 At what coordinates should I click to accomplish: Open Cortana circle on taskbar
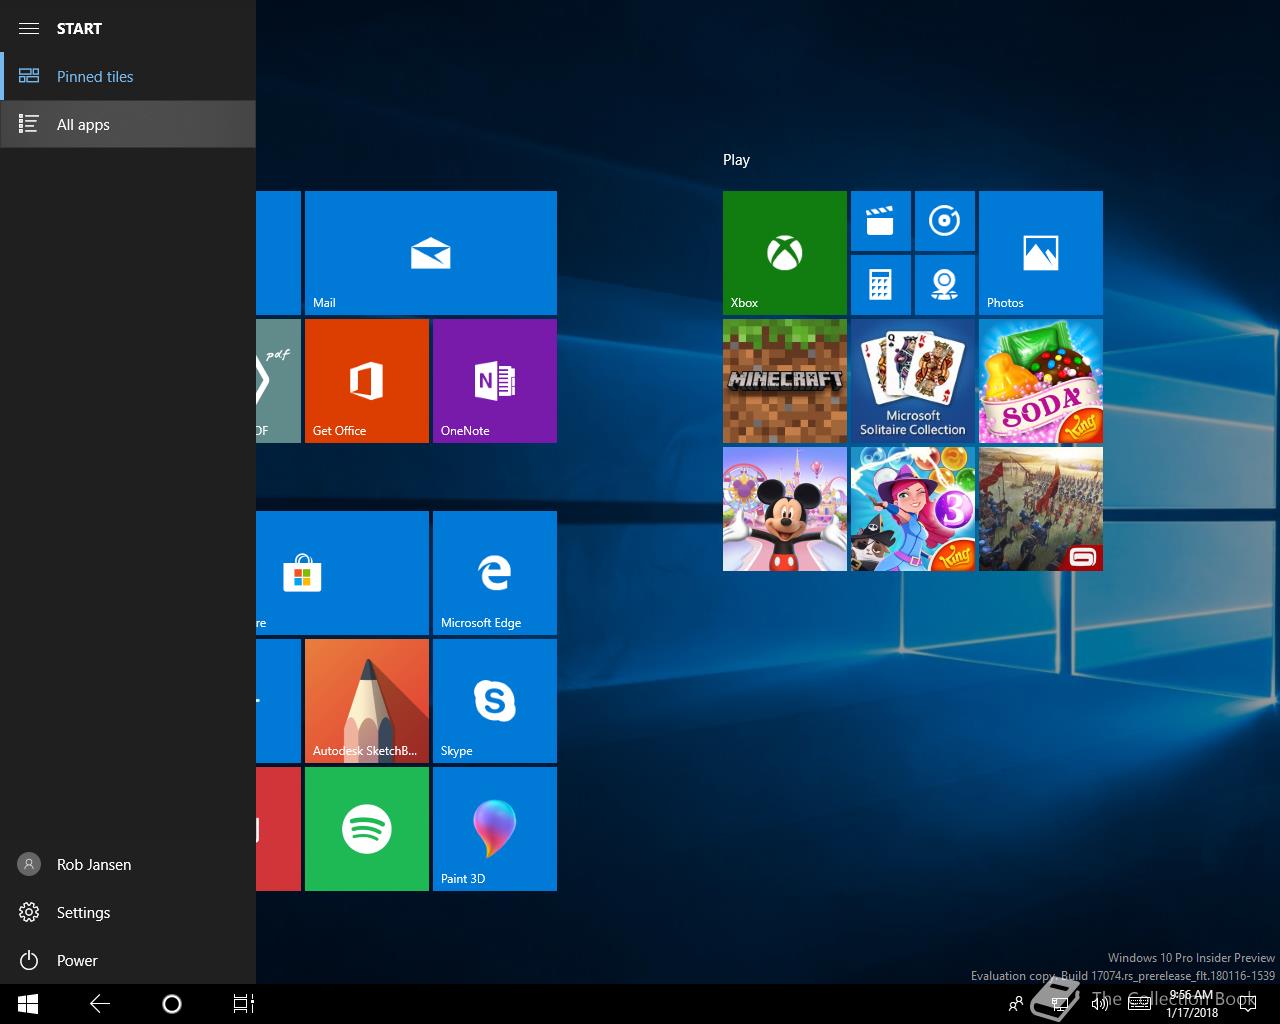(172, 1004)
